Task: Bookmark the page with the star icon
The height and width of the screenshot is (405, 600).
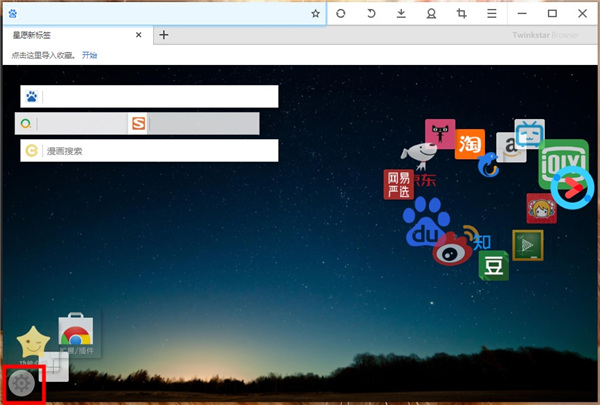Action: (x=315, y=14)
